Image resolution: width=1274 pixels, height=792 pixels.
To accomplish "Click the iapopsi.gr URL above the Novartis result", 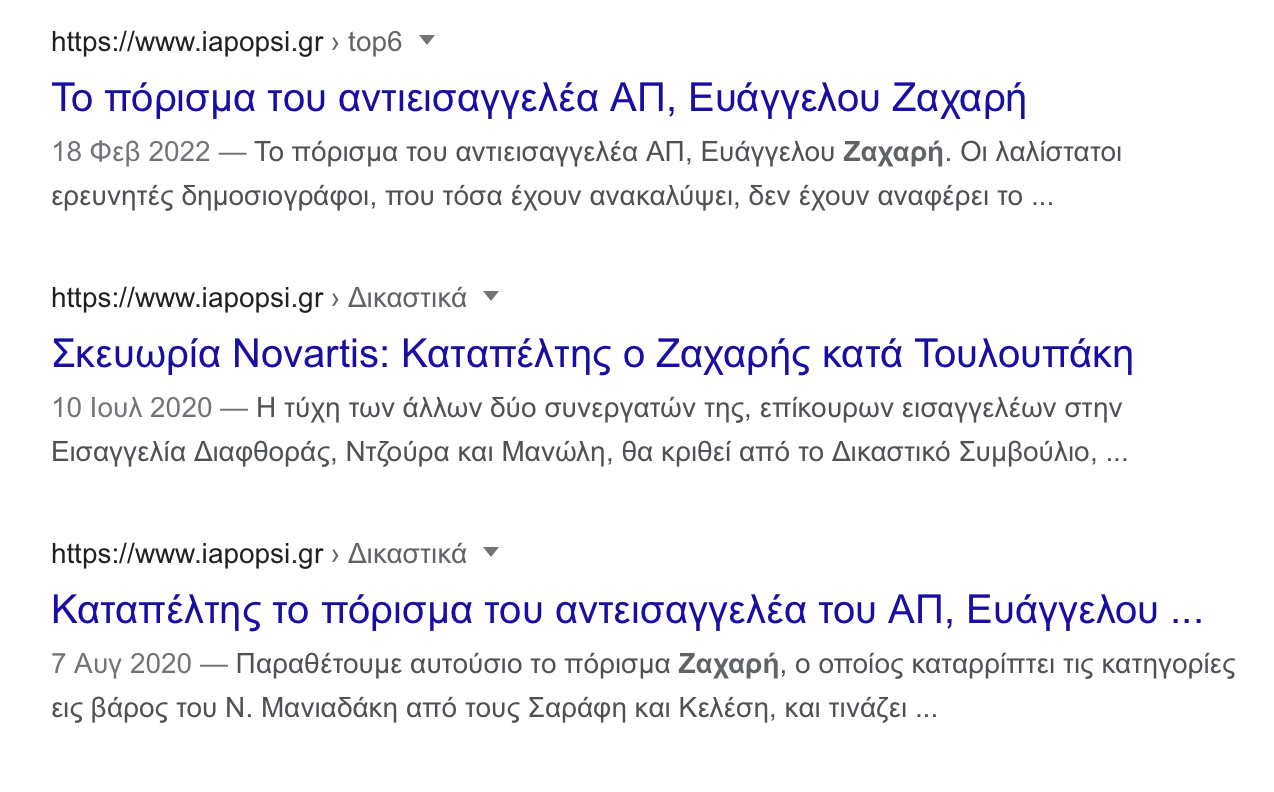I will click(187, 298).
